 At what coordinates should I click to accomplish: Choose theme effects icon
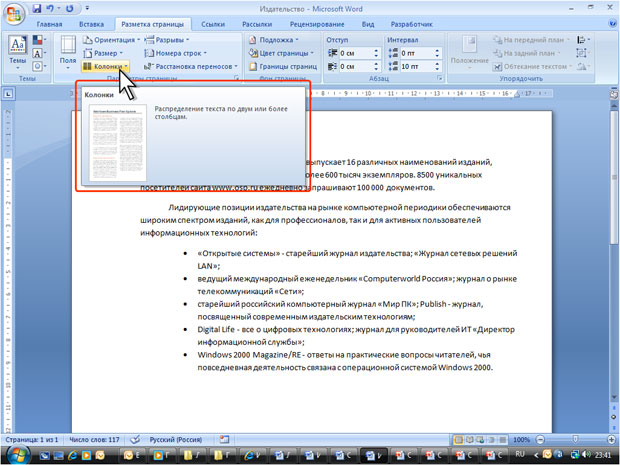(39, 66)
